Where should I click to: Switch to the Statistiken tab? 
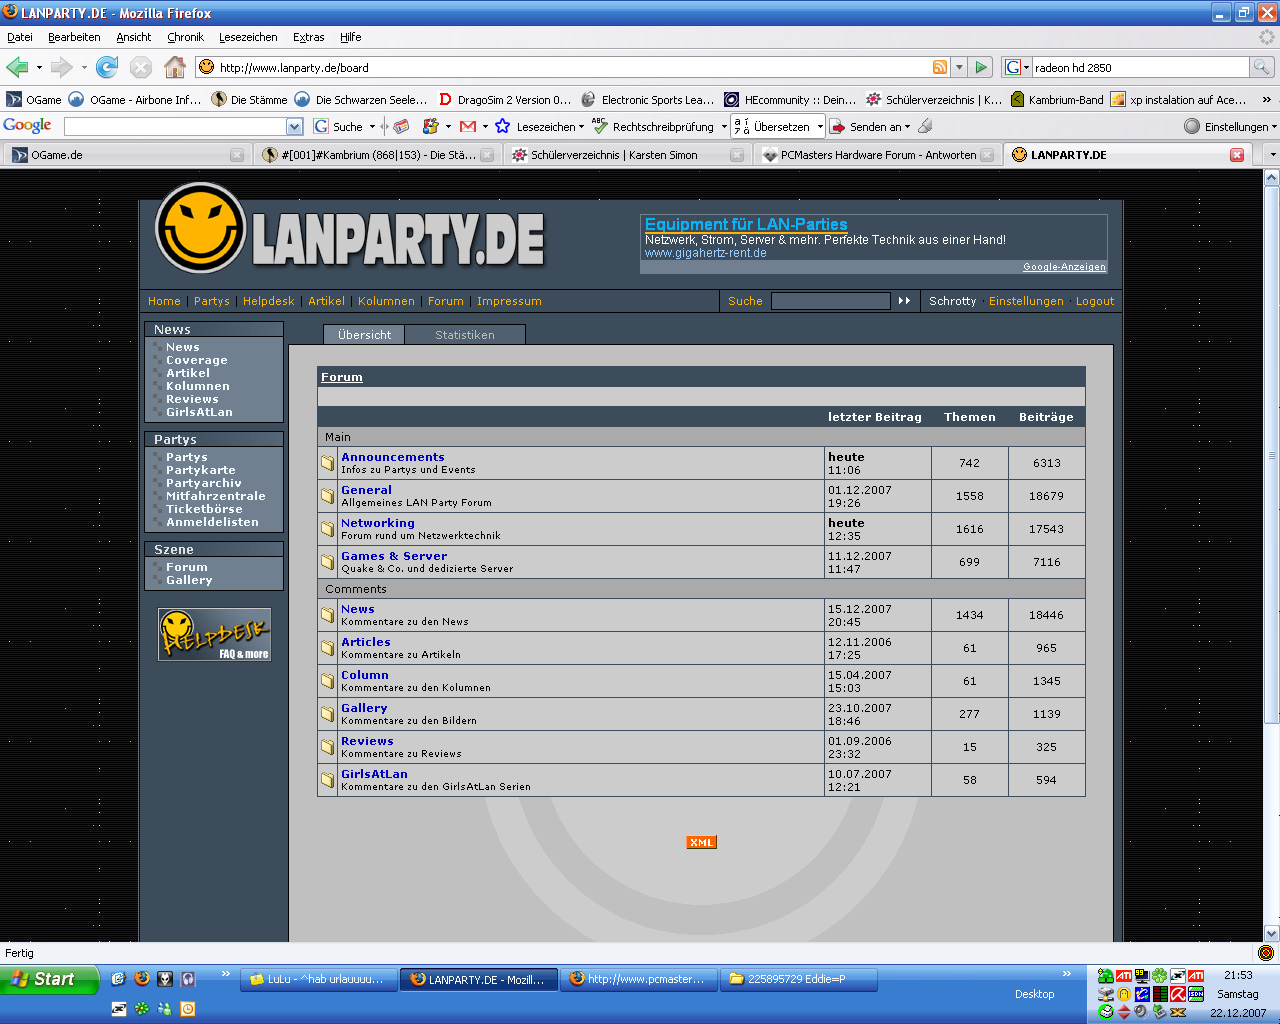tap(464, 335)
